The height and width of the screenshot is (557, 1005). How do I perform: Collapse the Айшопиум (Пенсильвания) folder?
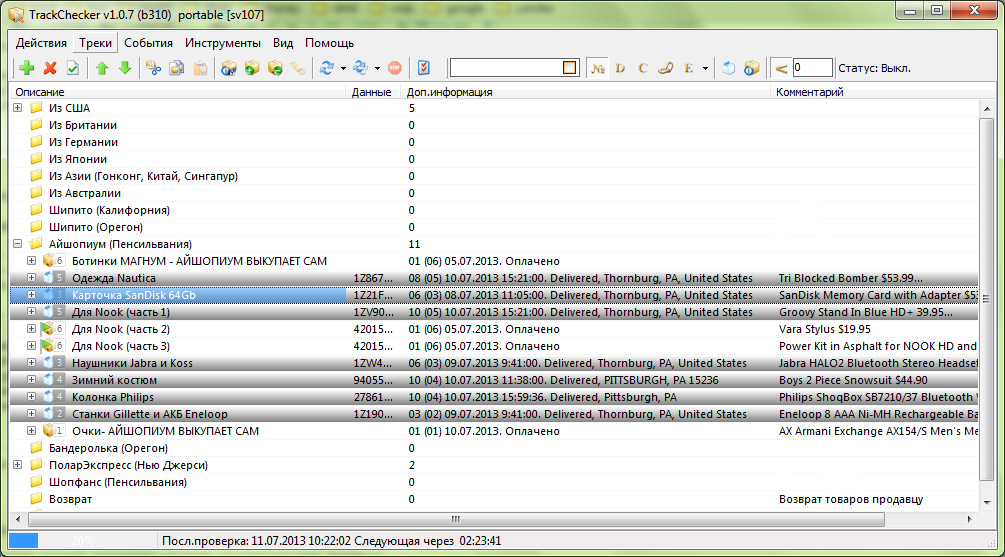tap(18, 244)
